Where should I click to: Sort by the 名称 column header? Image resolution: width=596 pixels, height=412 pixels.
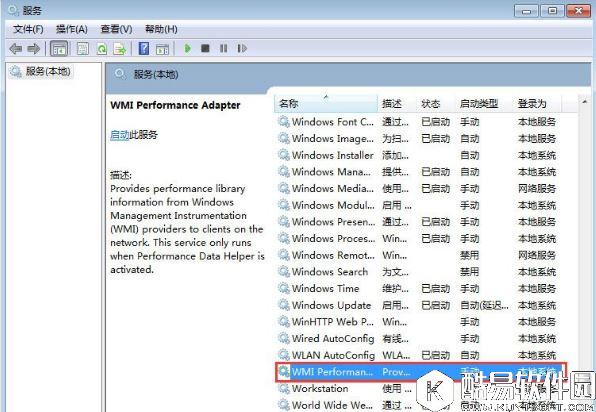click(x=326, y=103)
